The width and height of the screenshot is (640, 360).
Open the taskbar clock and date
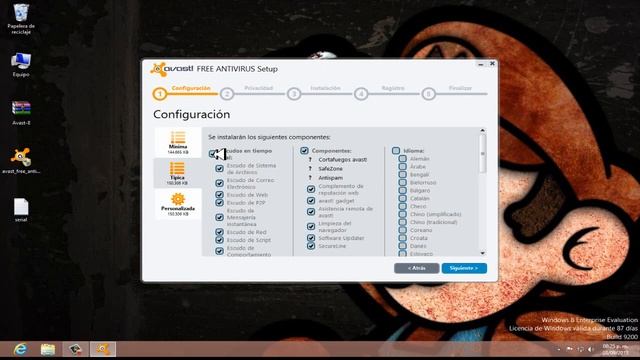click(x=616, y=349)
